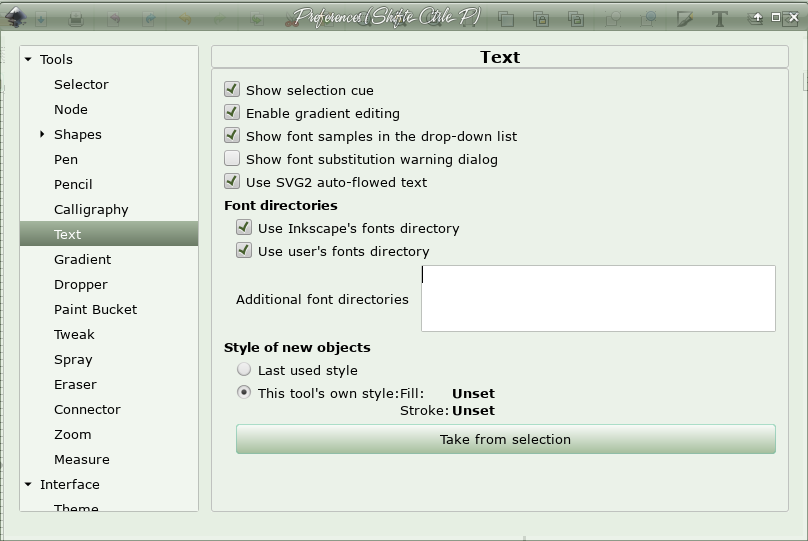Disable Enable gradient editing checkbox
Image resolution: width=808 pixels, height=541 pixels.
(232, 112)
